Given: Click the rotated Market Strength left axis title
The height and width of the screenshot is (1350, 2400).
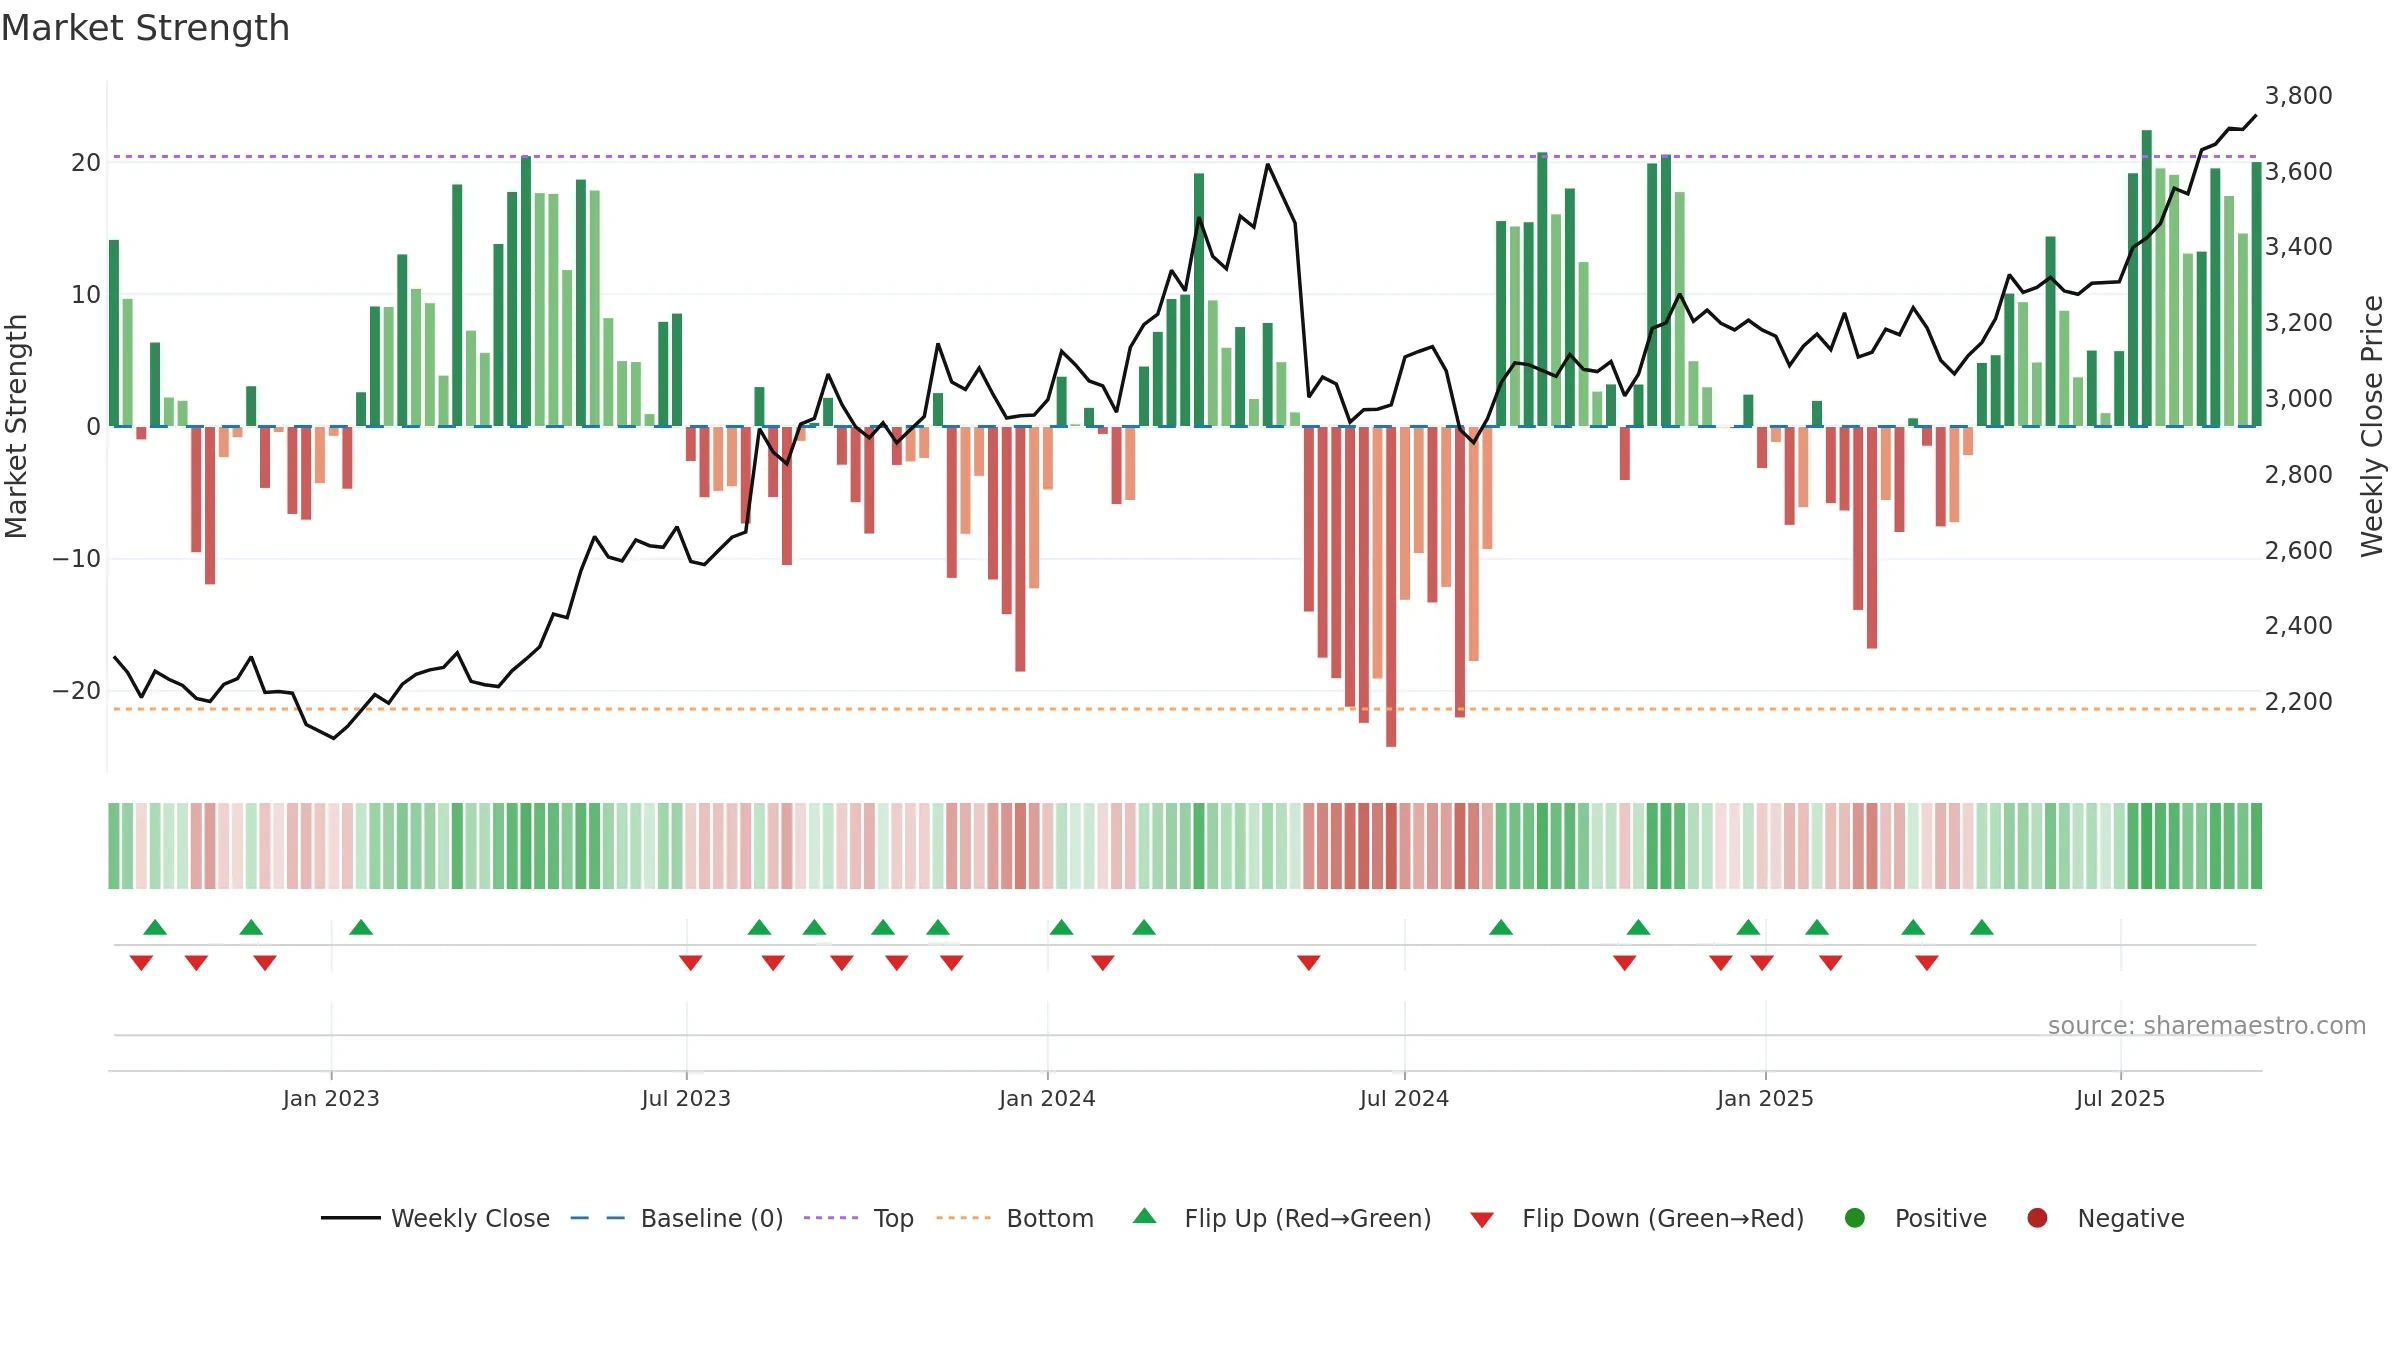Looking at the screenshot, I should (16, 426).
